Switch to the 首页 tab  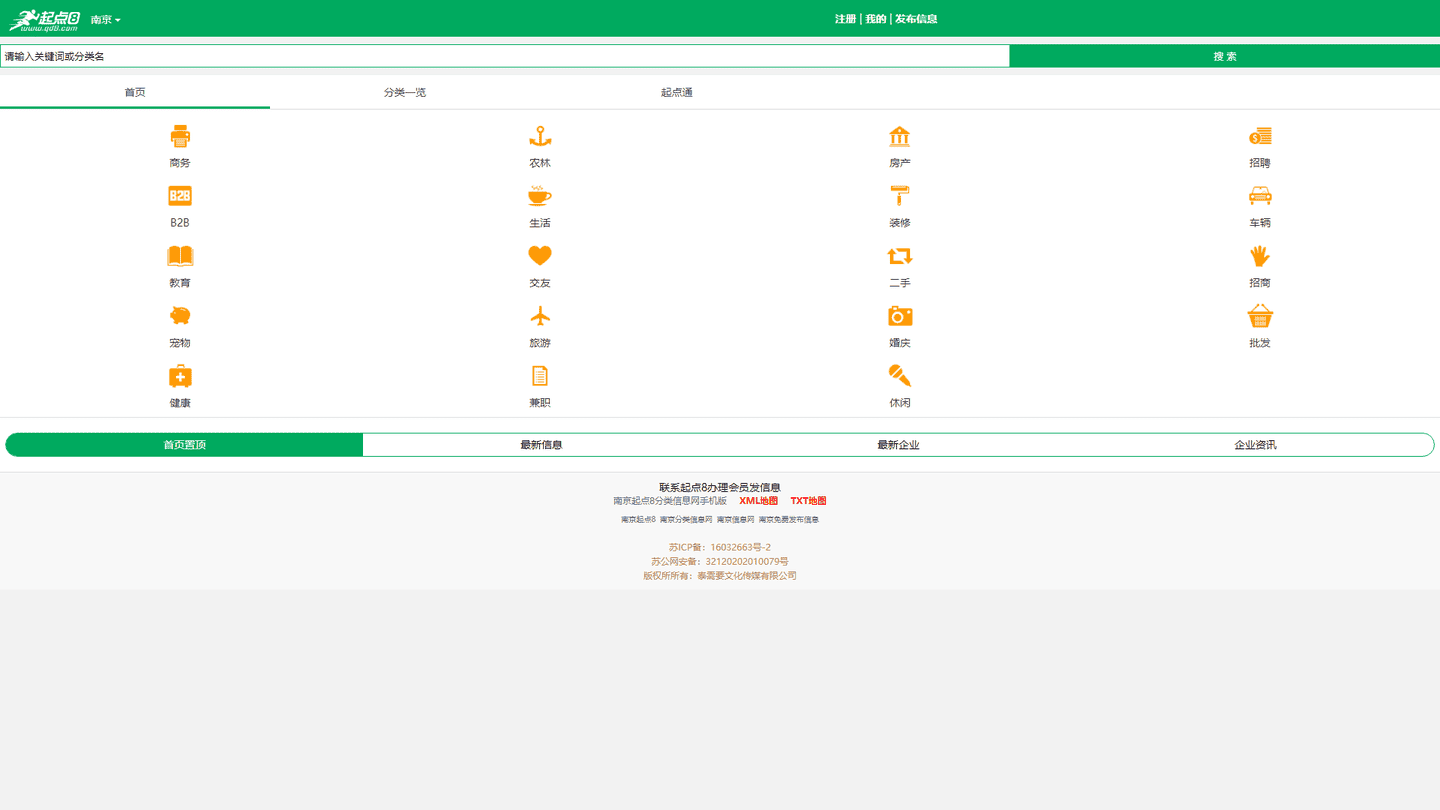click(x=135, y=92)
